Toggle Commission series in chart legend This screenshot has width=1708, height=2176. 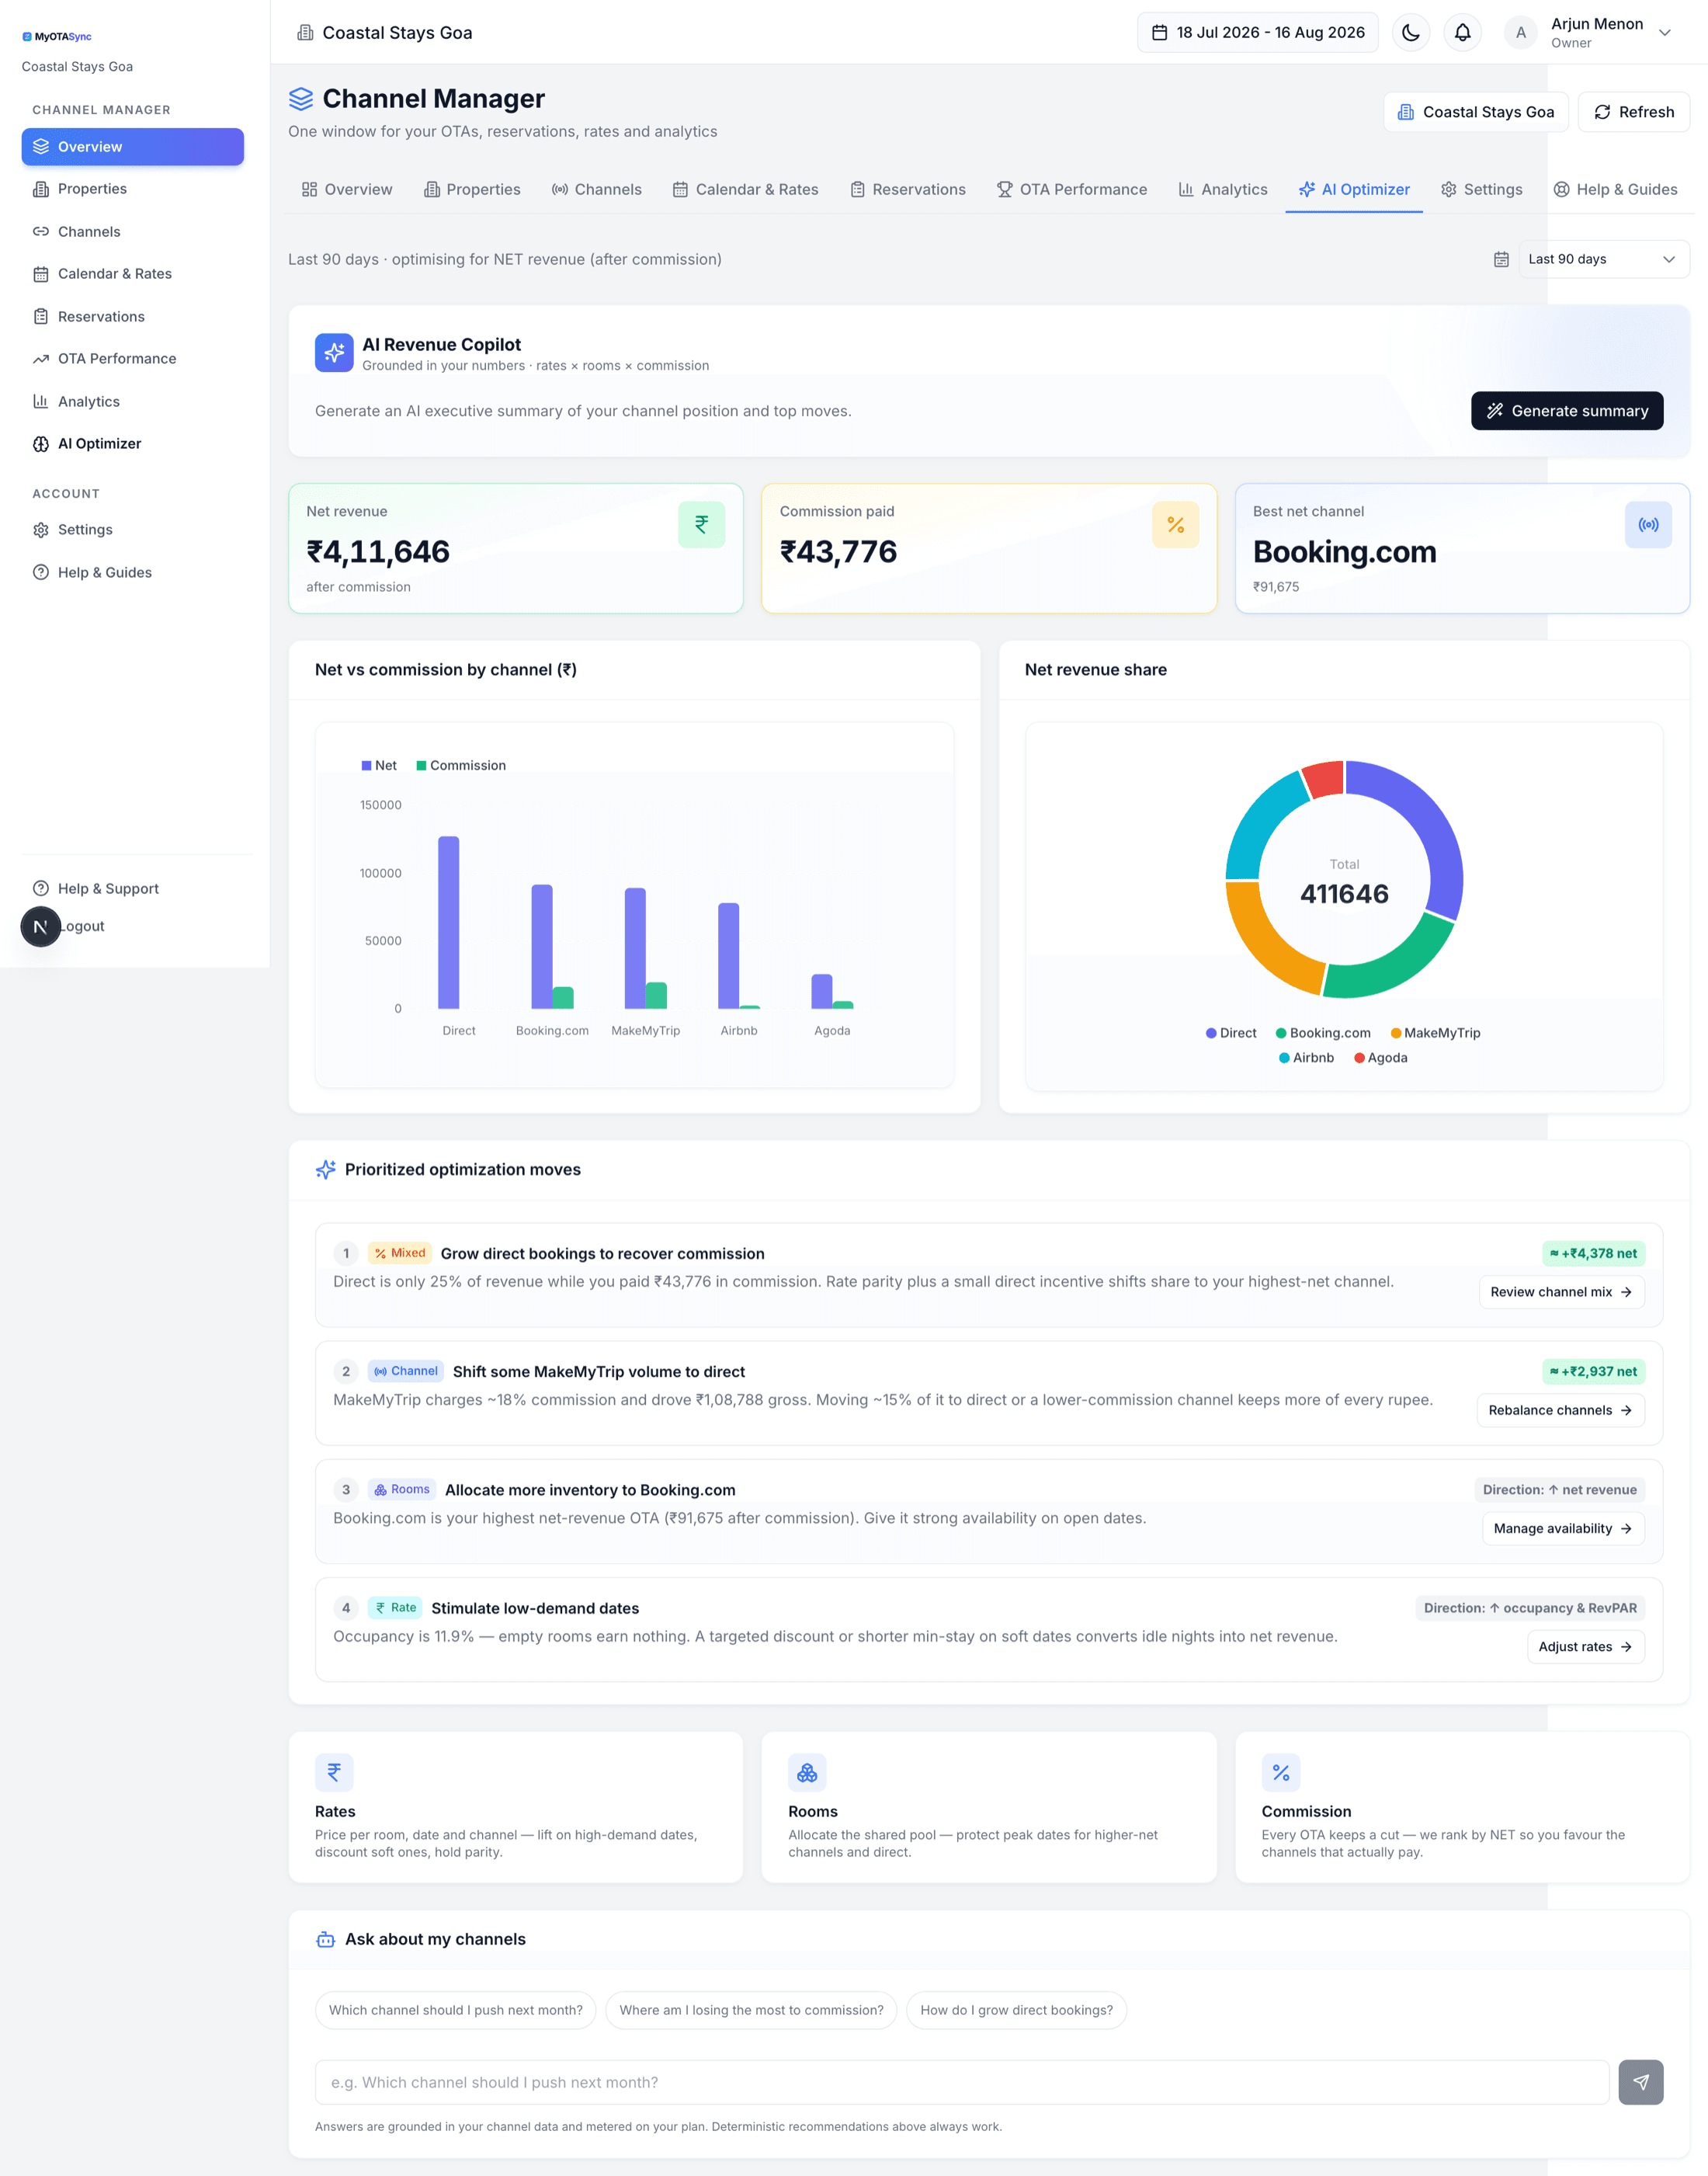pos(461,765)
